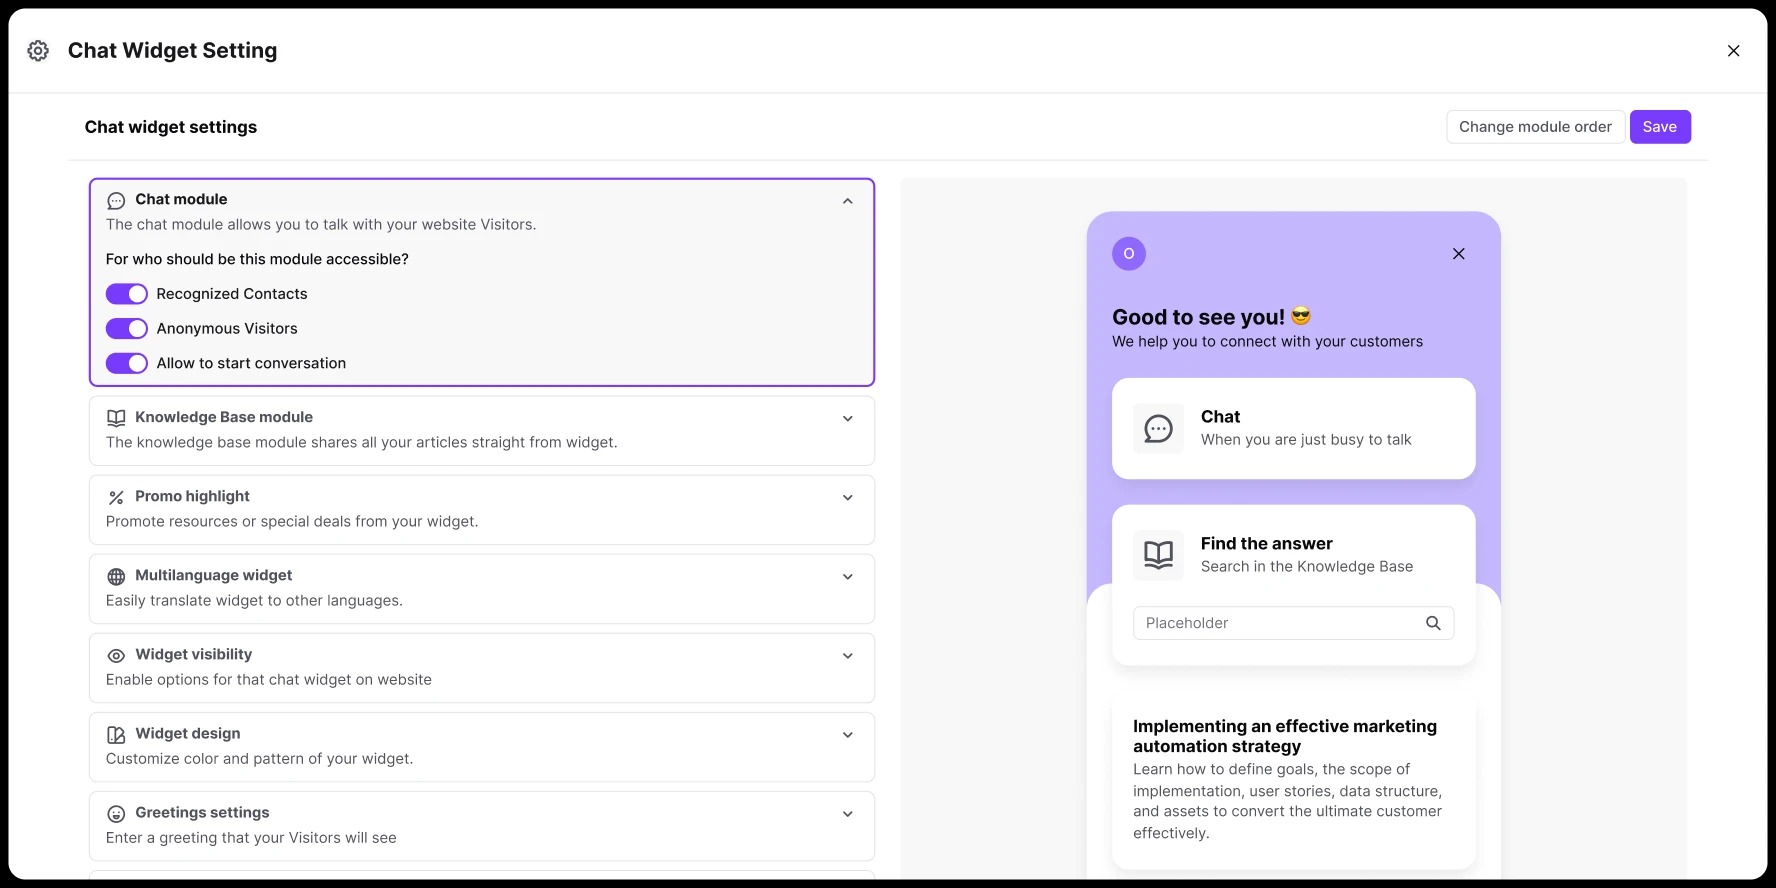Viewport: 1776px width, 888px height.
Task: Click the Change module order button
Action: (x=1535, y=127)
